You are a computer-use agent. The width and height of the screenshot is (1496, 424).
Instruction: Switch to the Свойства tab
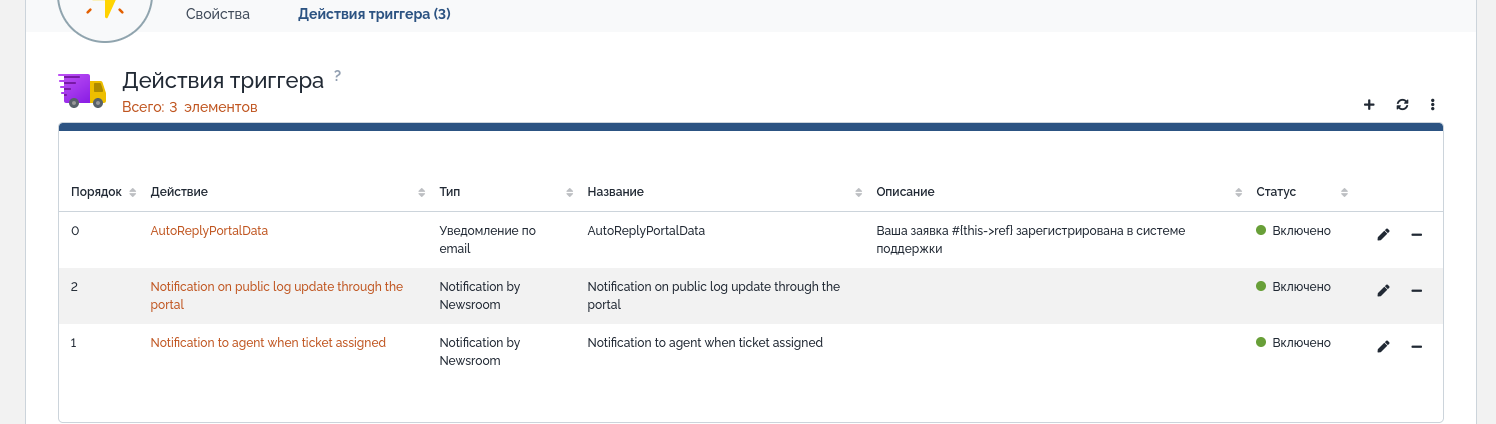coord(218,14)
